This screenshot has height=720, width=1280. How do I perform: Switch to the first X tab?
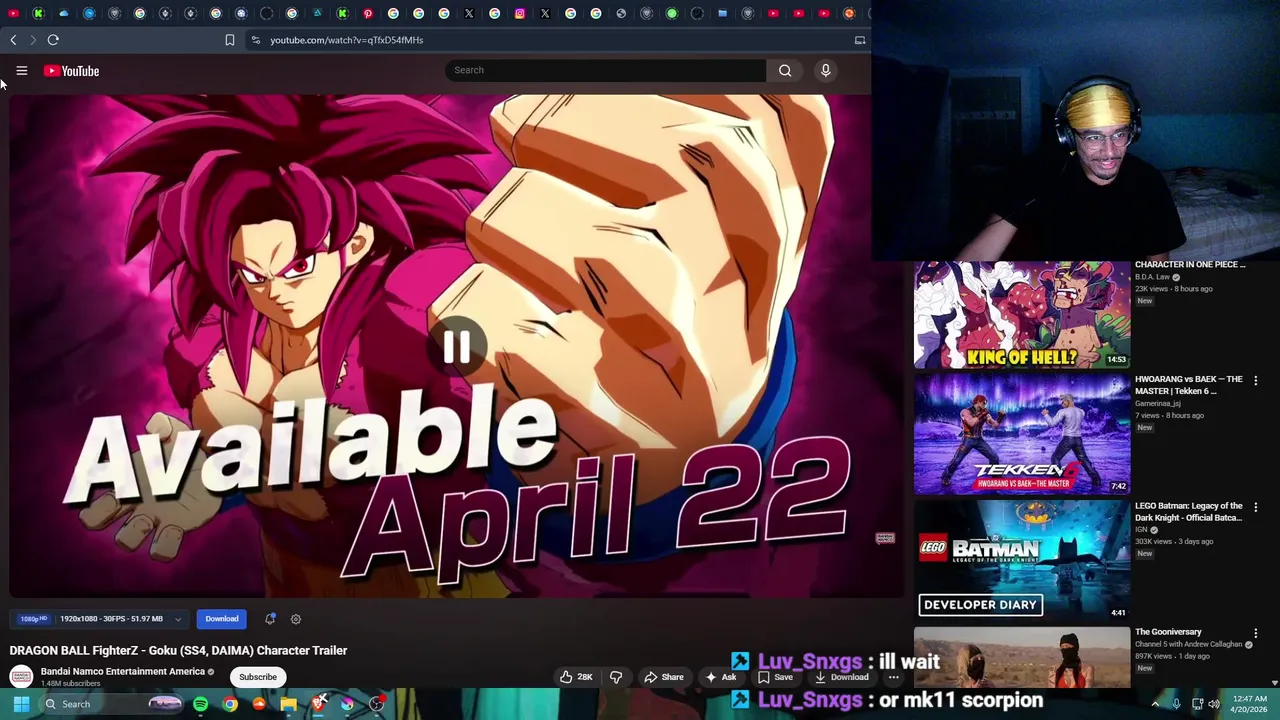(469, 13)
